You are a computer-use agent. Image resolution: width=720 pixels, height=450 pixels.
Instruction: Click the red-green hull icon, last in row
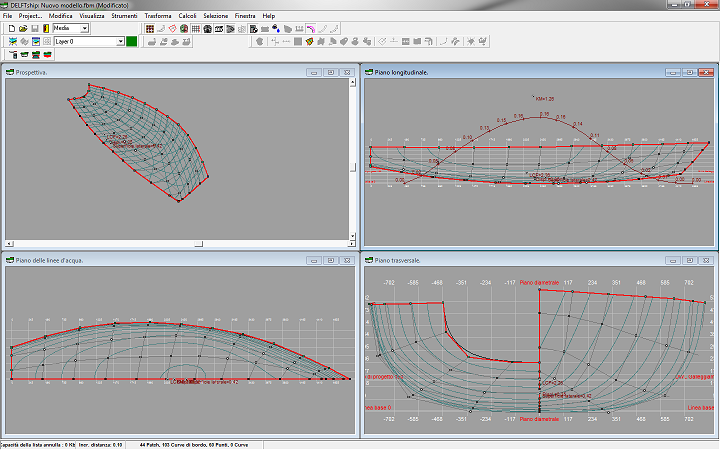point(47,55)
